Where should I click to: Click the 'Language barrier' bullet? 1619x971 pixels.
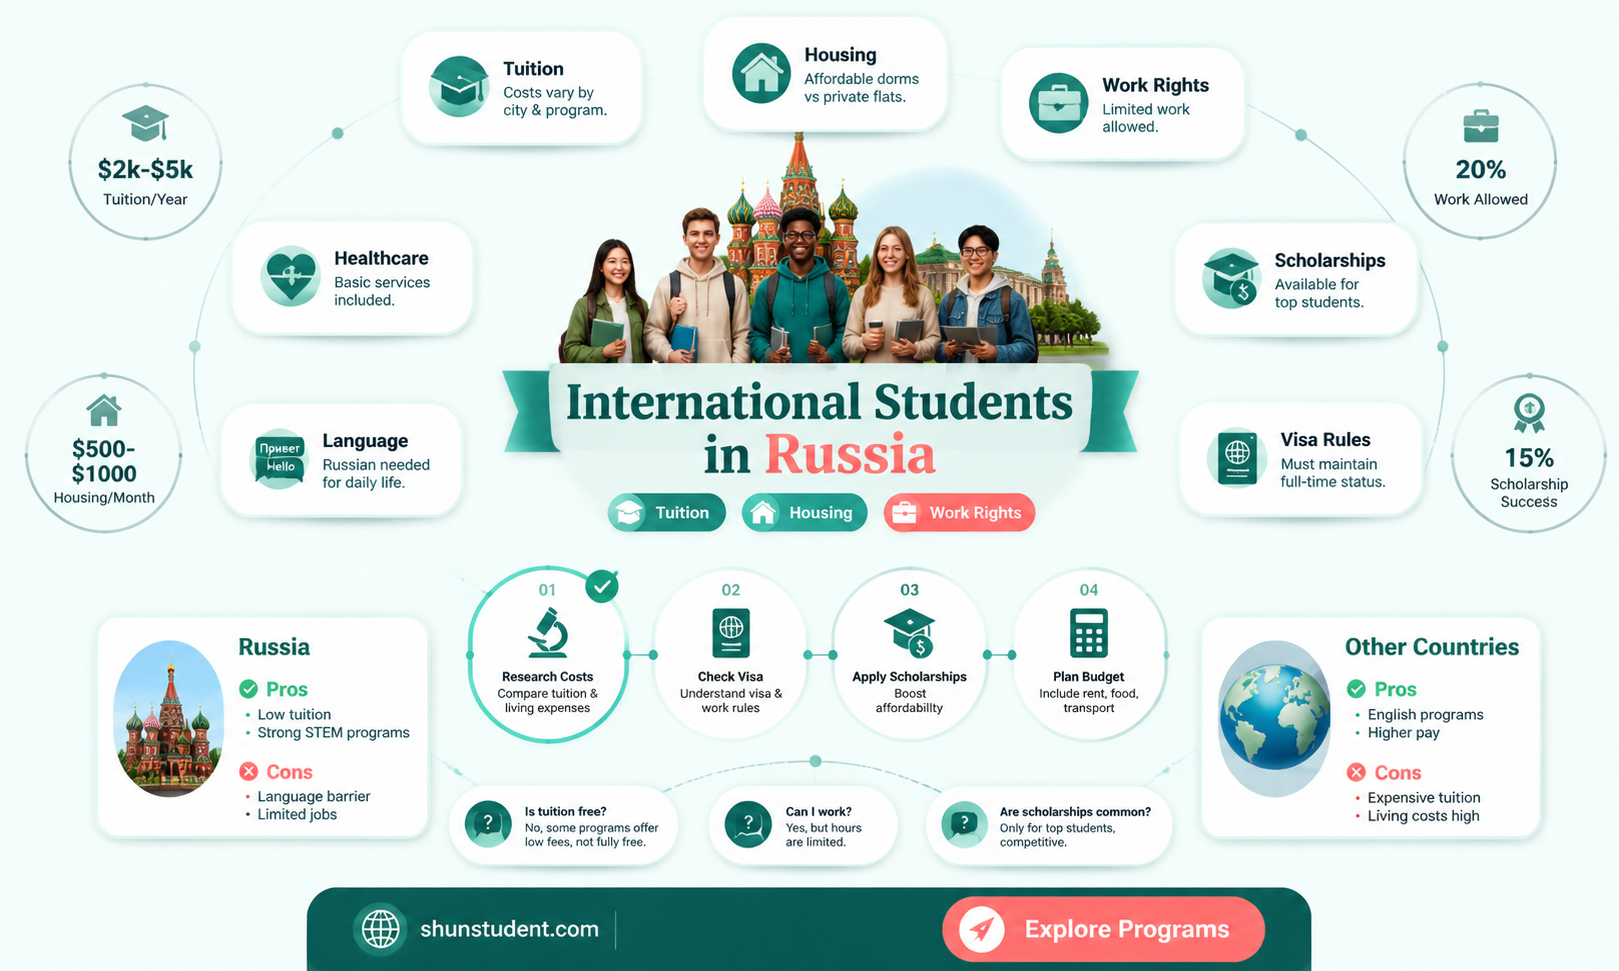point(314,796)
